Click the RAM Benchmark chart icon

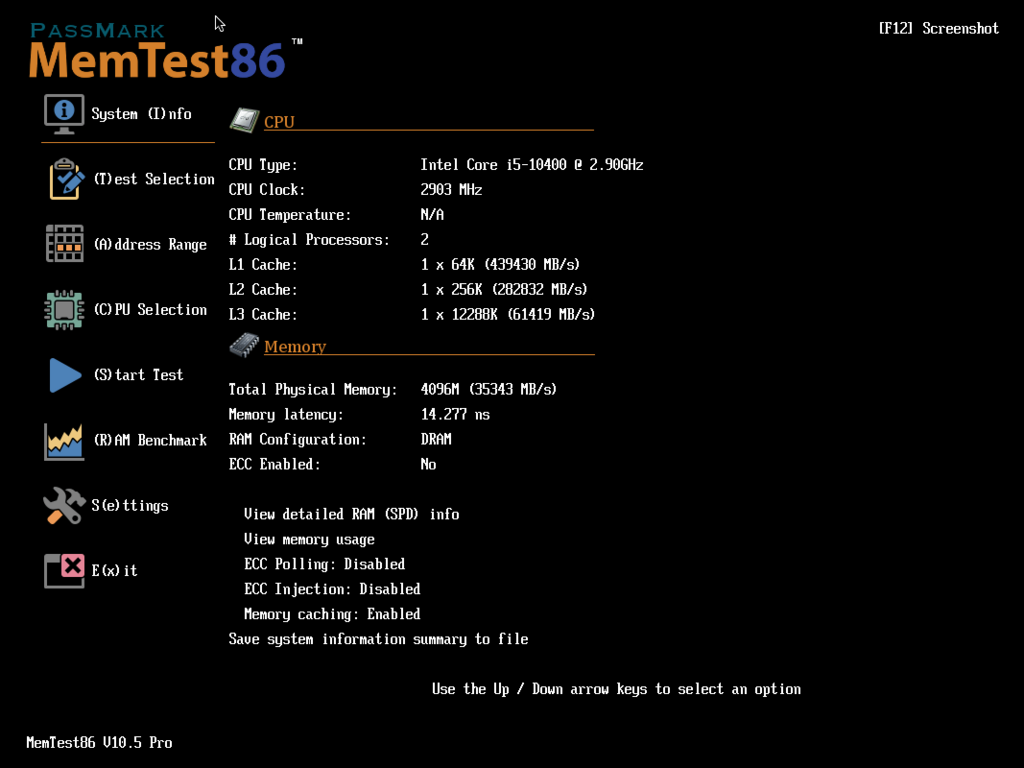tap(64, 441)
